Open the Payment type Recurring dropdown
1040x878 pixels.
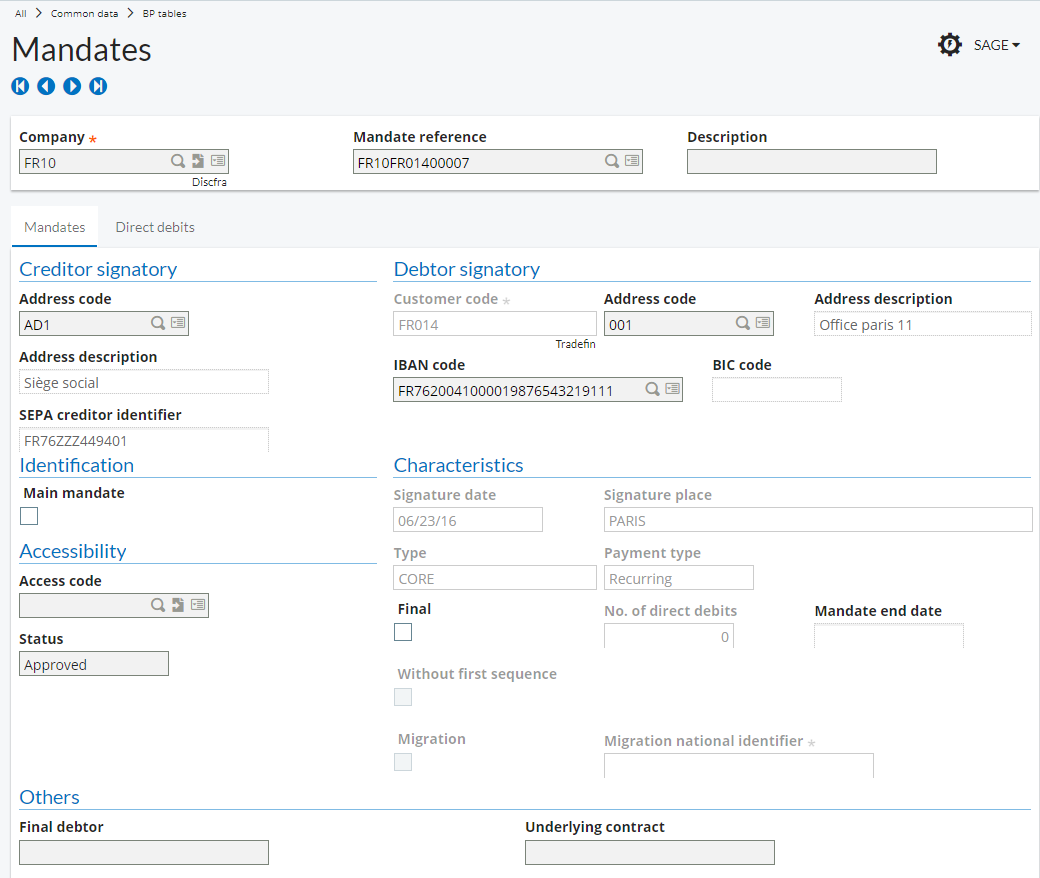679,578
